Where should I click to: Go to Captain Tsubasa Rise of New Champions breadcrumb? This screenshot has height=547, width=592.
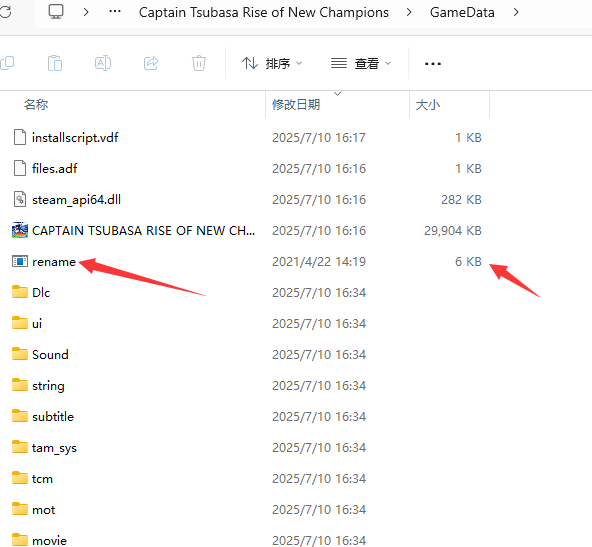(264, 12)
